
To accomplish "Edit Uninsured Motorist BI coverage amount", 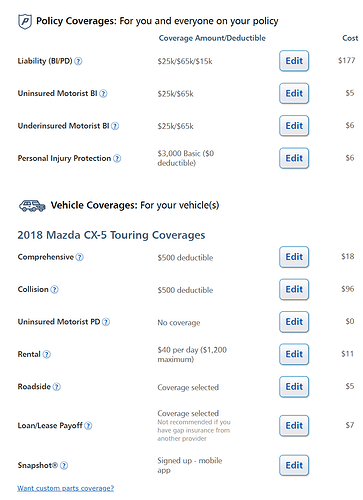I will tap(294, 93).
